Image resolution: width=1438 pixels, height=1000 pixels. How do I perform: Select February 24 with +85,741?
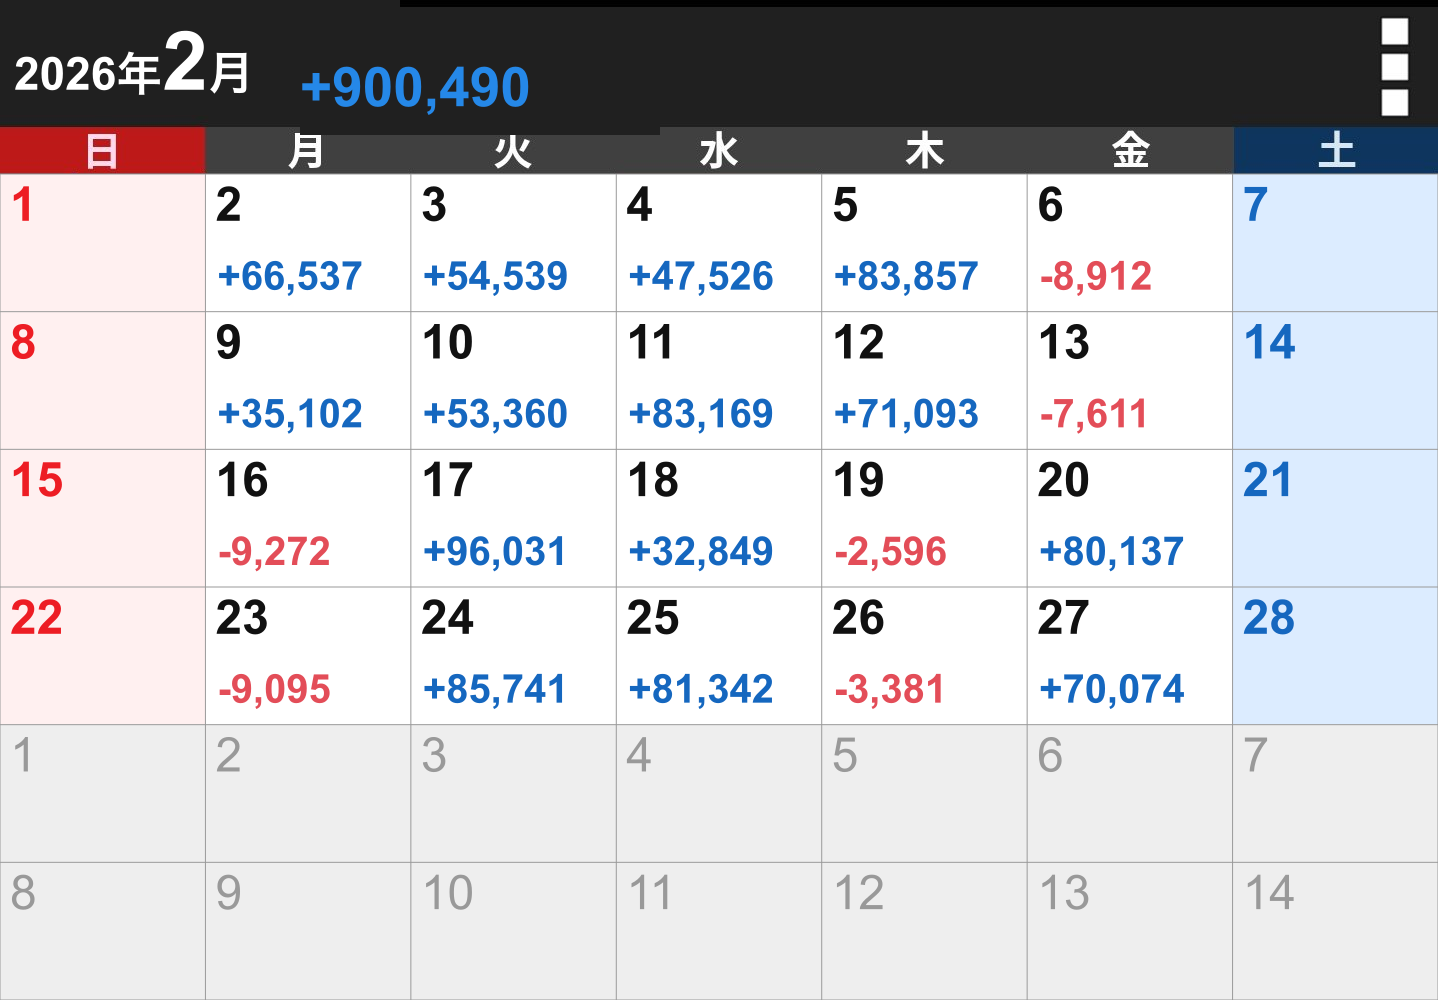(514, 656)
